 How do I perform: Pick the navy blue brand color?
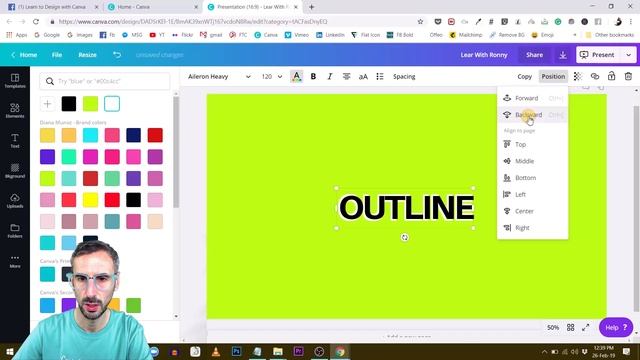[133, 135]
